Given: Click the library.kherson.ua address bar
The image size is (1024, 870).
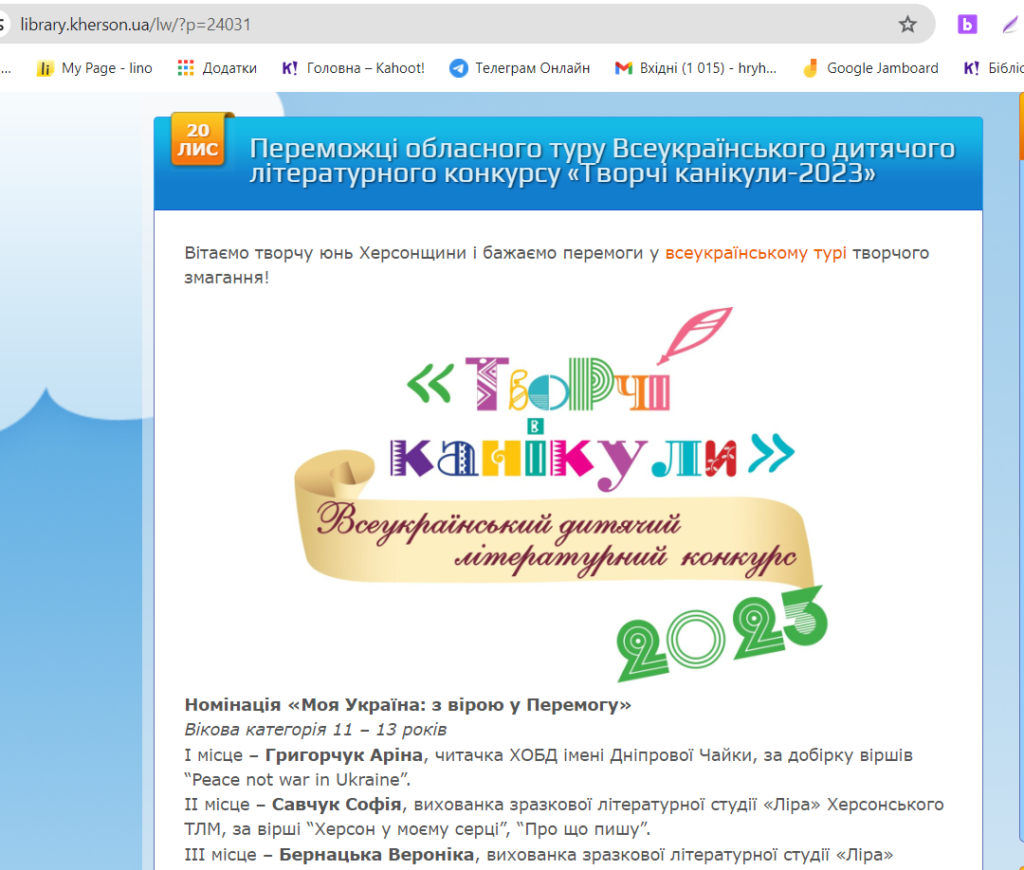Looking at the screenshot, I should (x=457, y=25).
